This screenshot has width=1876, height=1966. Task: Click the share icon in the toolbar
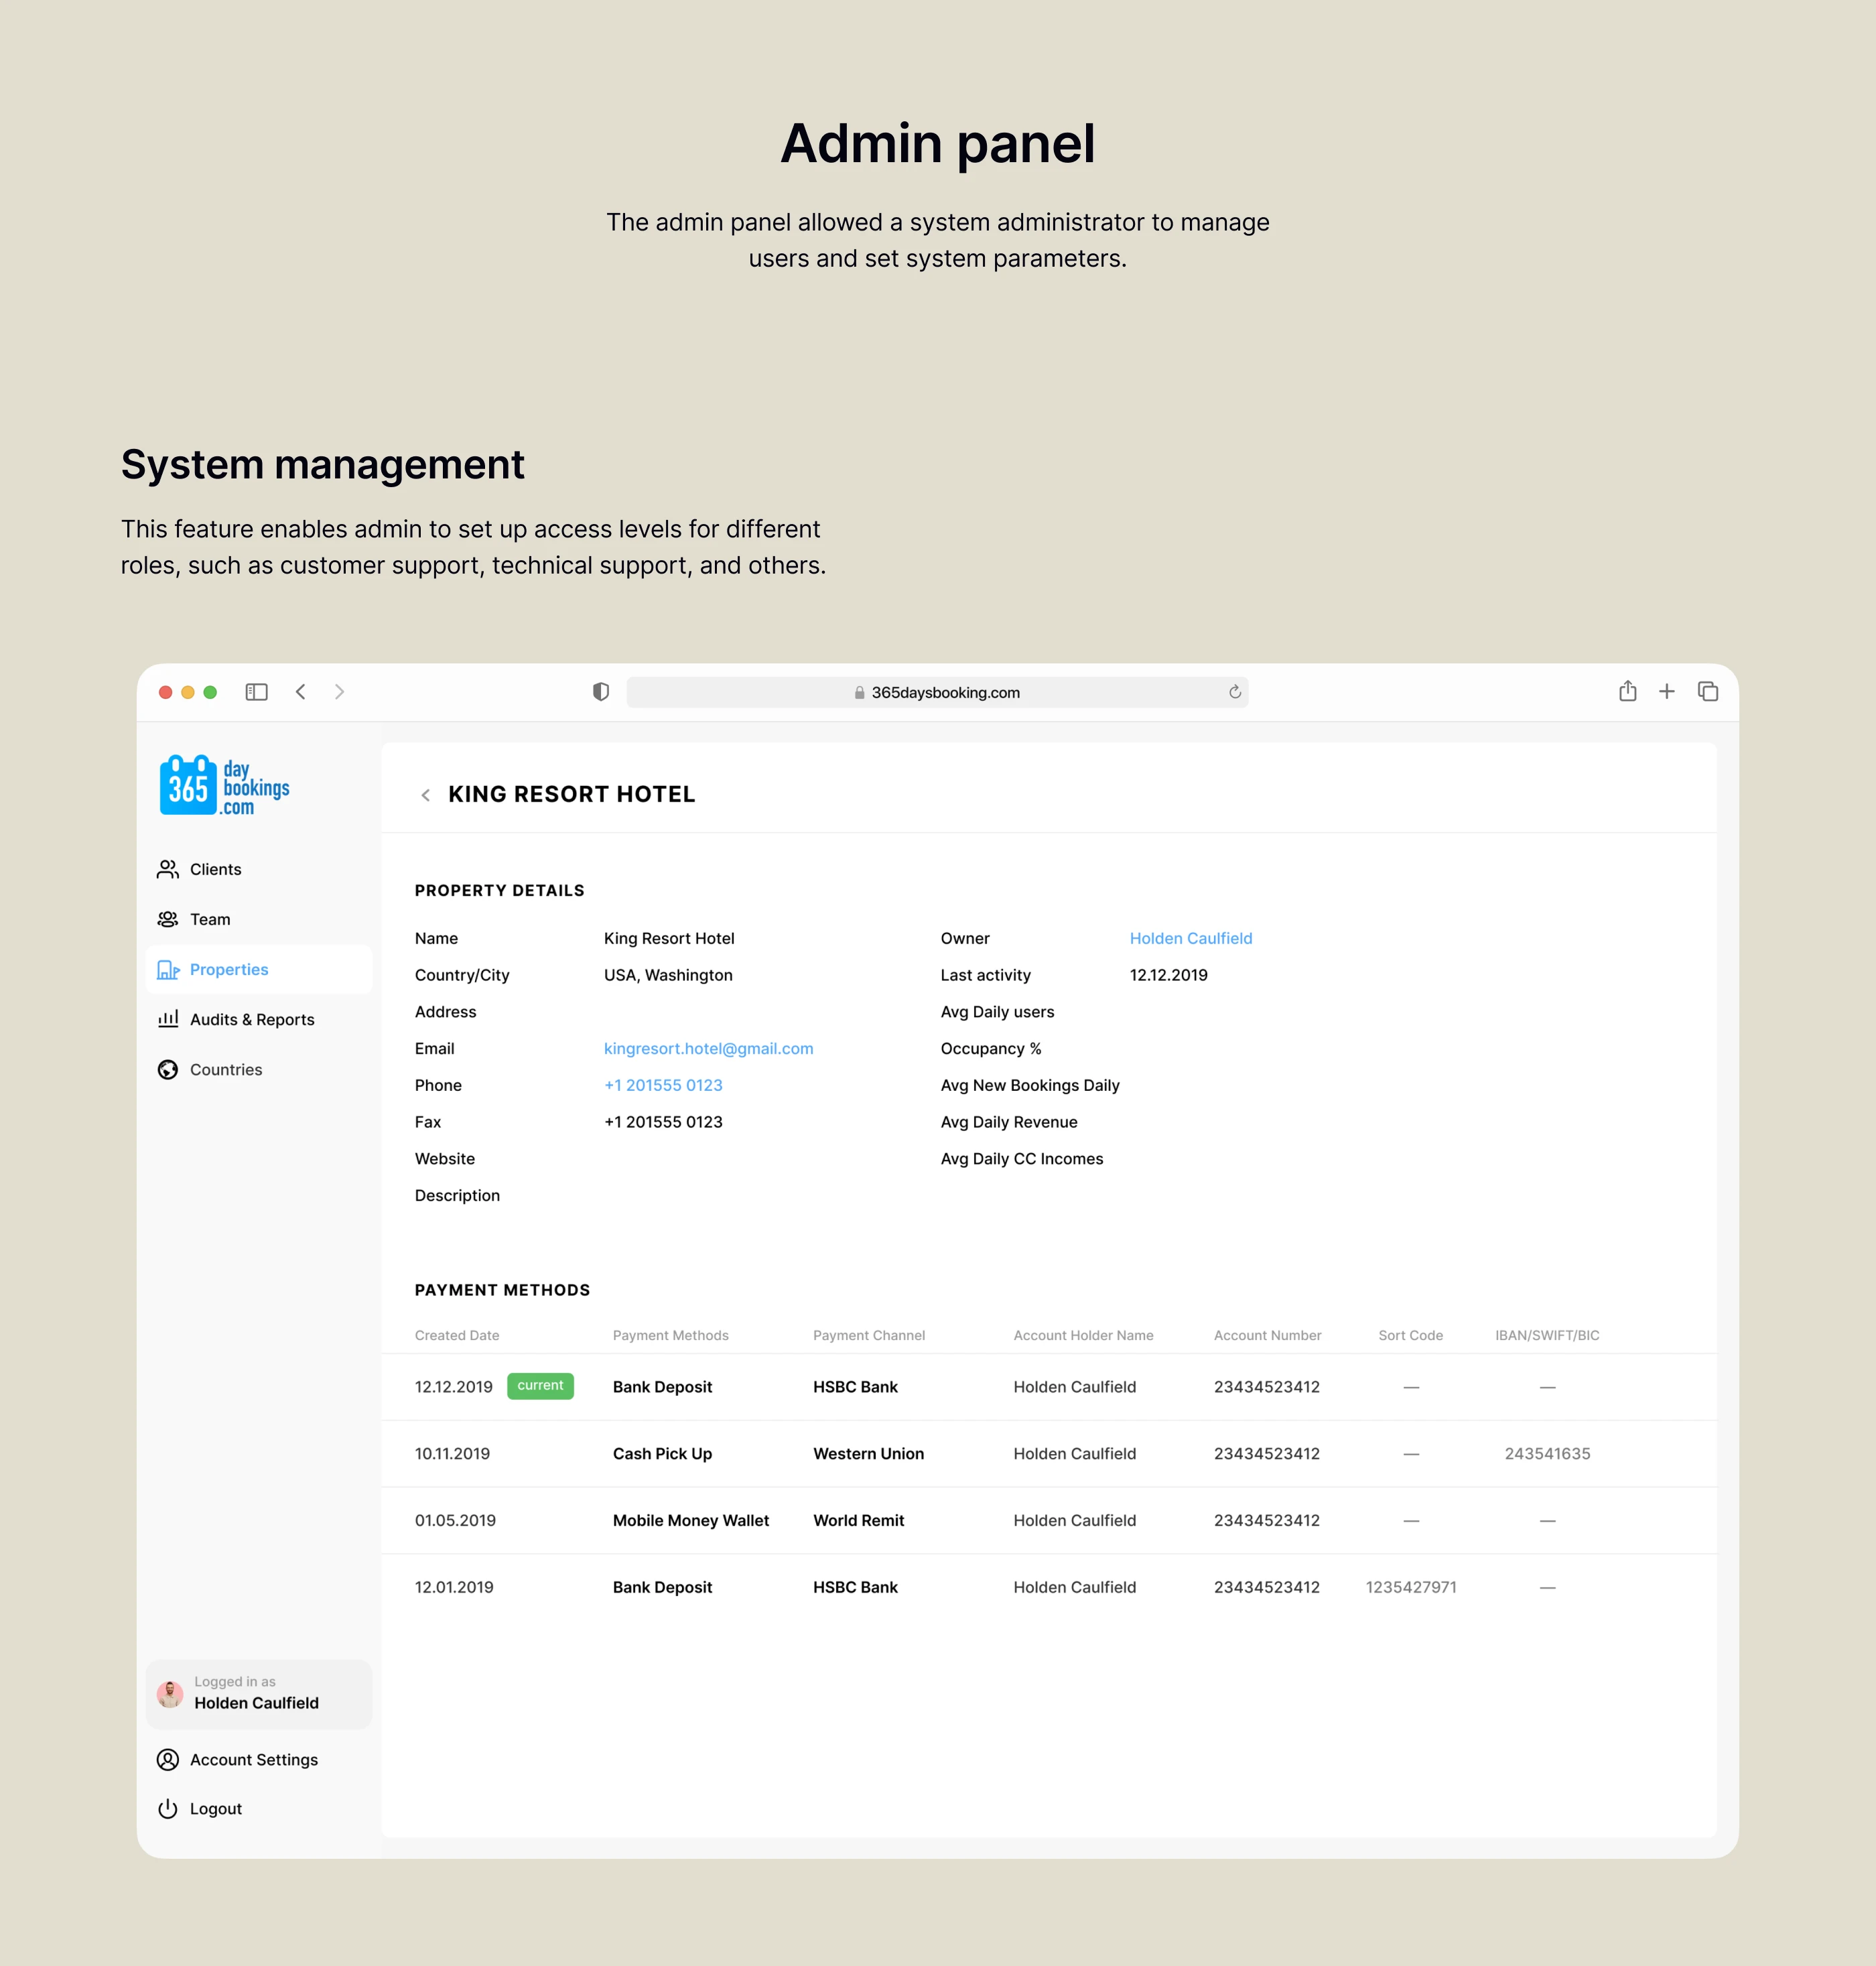coord(1627,691)
